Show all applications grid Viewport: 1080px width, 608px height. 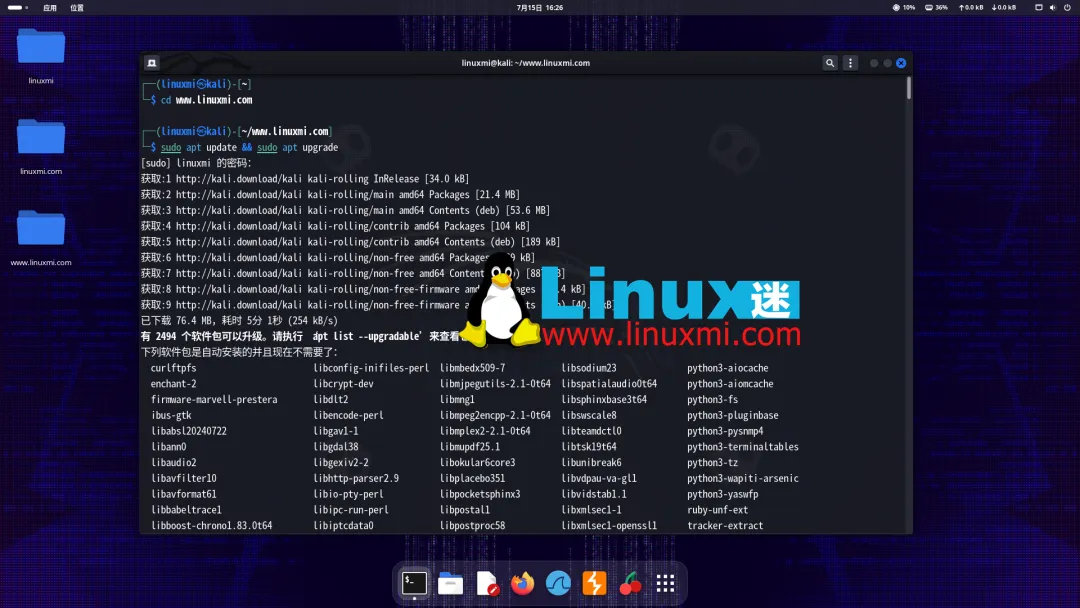[665, 583]
